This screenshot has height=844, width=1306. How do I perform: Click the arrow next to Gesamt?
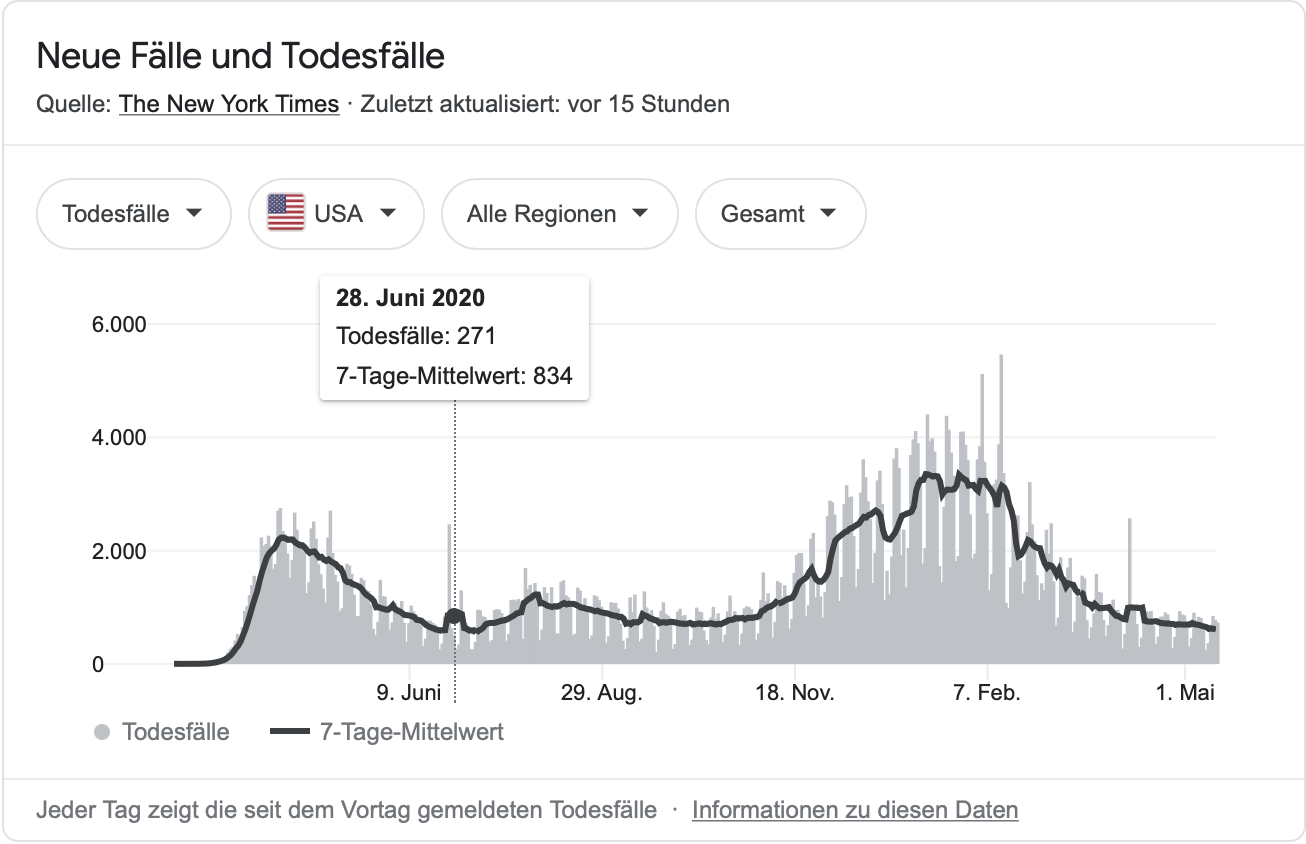tap(828, 214)
